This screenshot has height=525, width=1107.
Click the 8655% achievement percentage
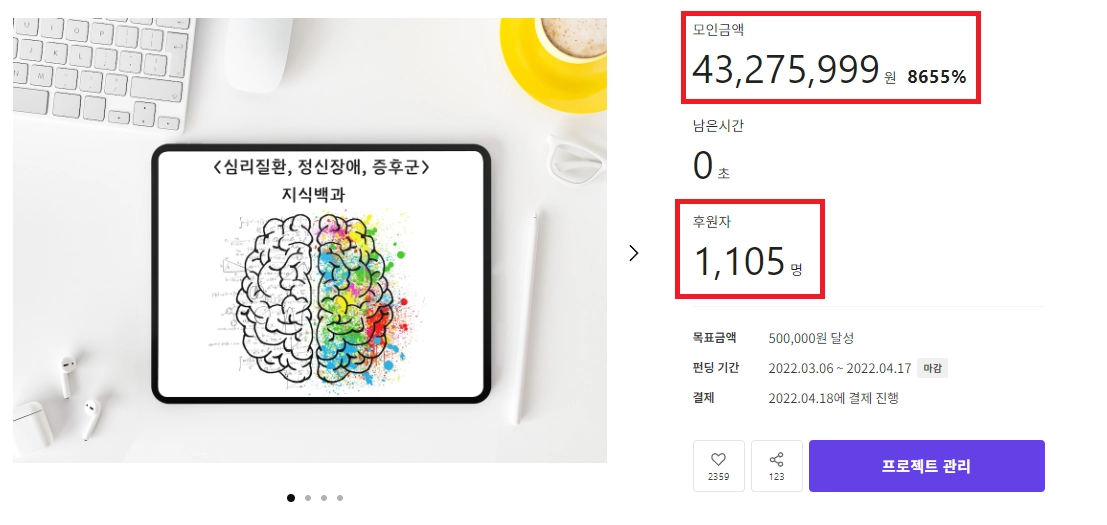937,77
